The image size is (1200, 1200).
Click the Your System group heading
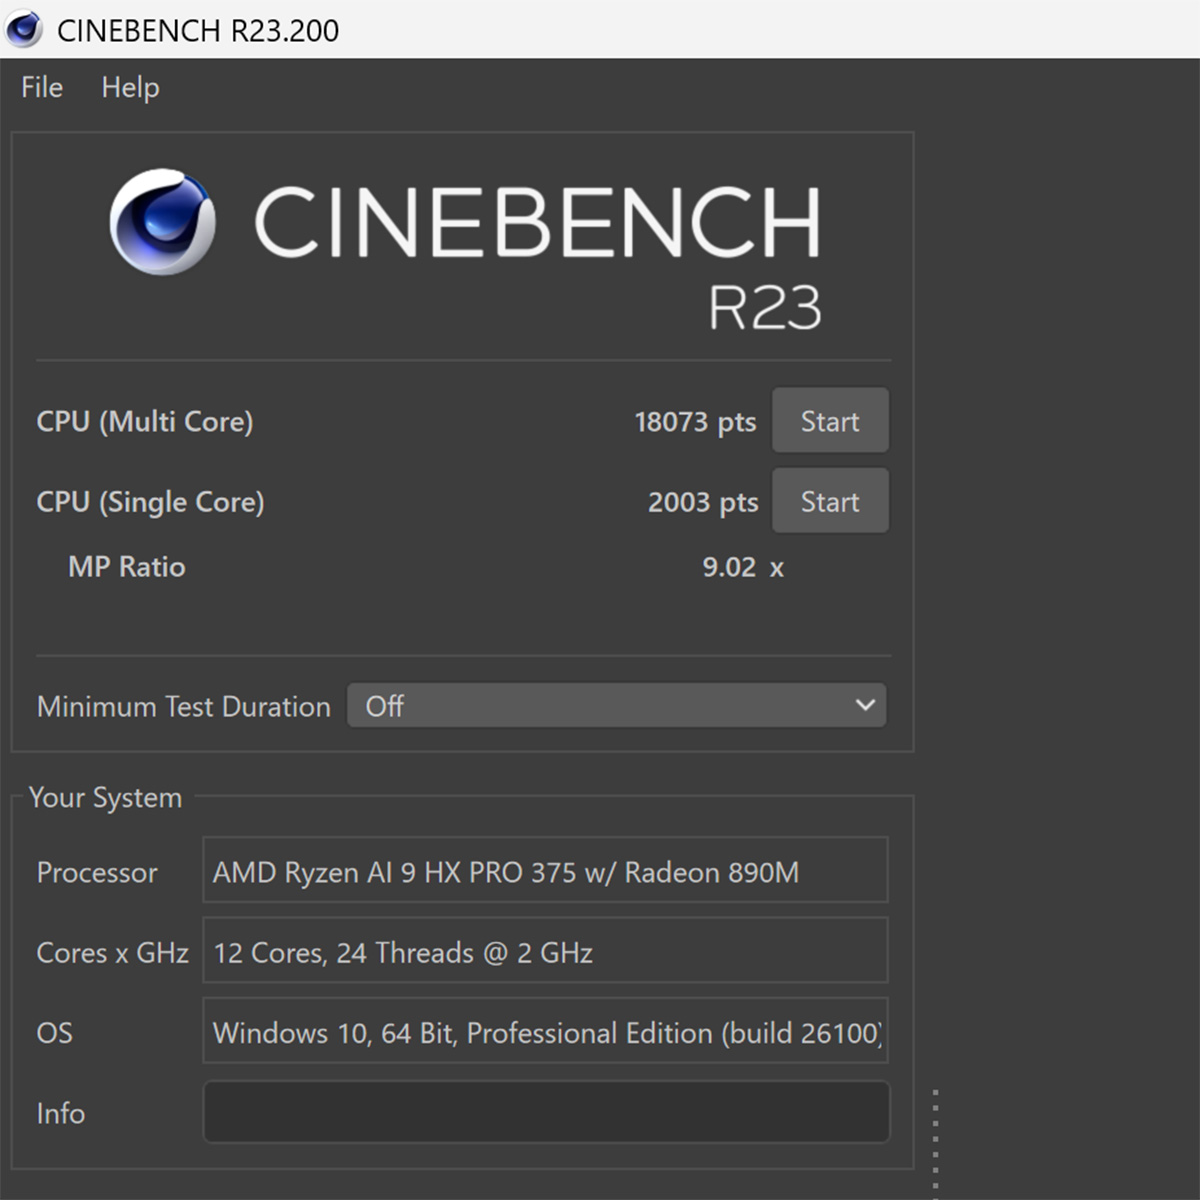click(106, 798)
